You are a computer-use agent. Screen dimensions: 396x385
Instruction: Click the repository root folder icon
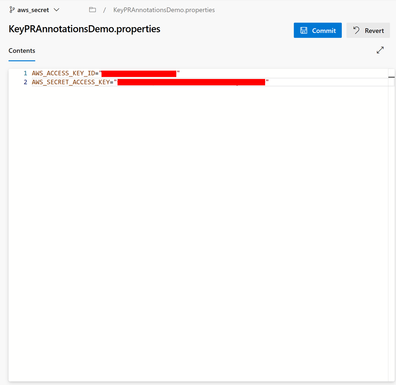(92, 10)
